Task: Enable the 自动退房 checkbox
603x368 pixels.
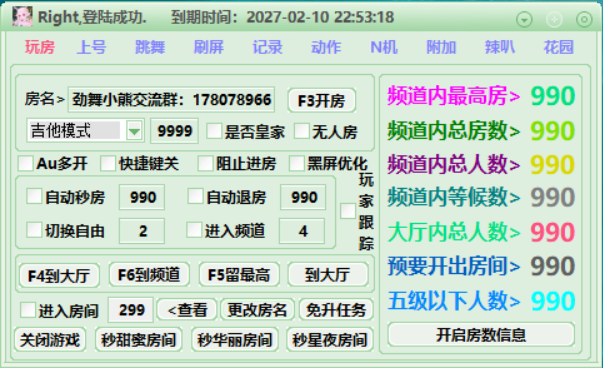Action: tap(195, 196)
